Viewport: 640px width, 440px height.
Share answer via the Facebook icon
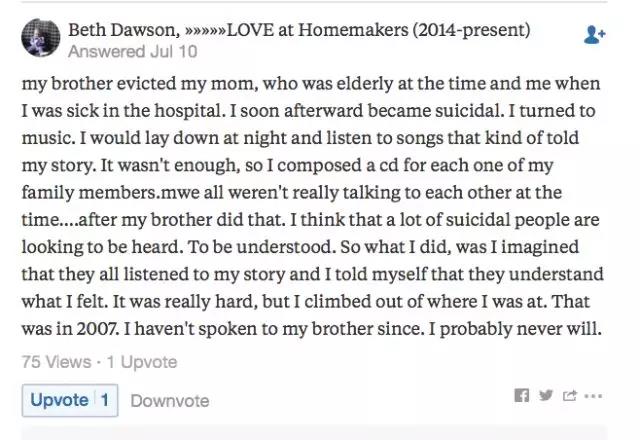(x=521, y=395)
